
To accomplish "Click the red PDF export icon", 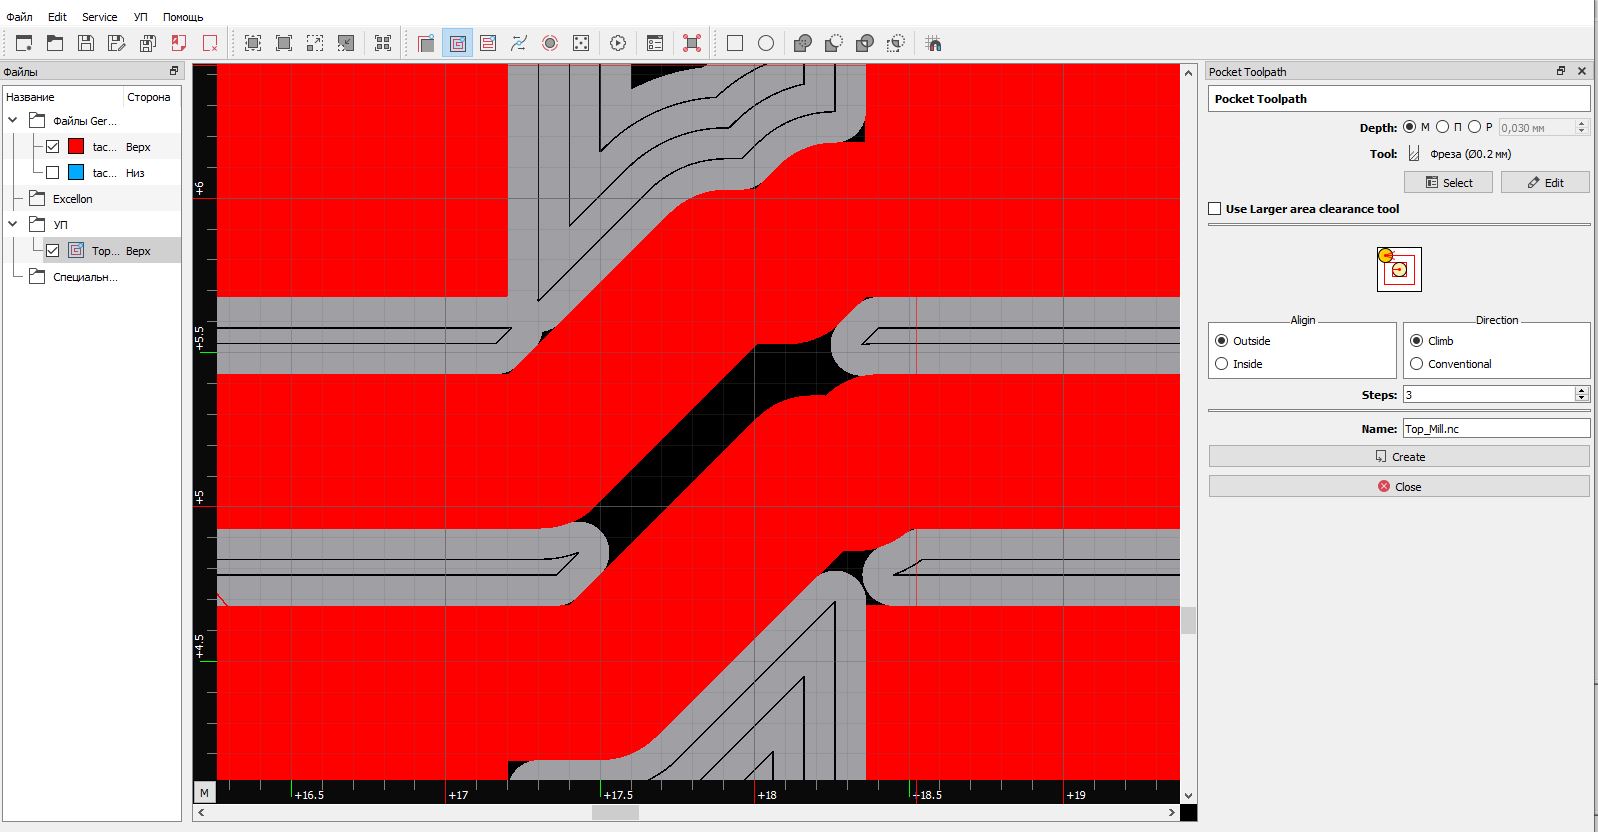I will point(179,43).
